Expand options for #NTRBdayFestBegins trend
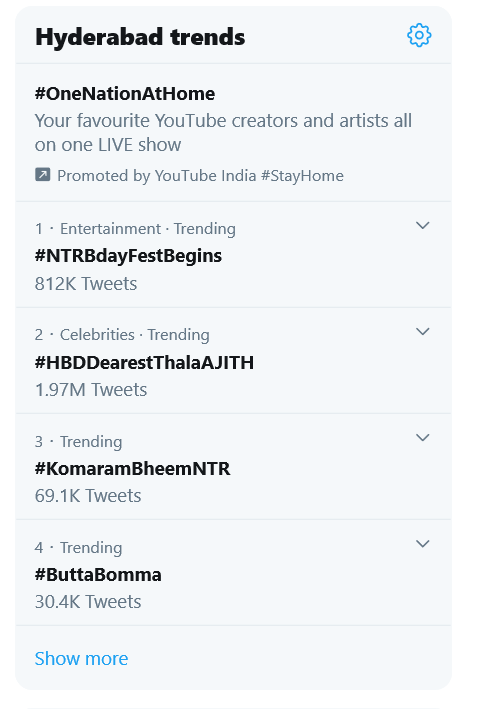This screenshot has height=709, width=489. pos(423,225)
